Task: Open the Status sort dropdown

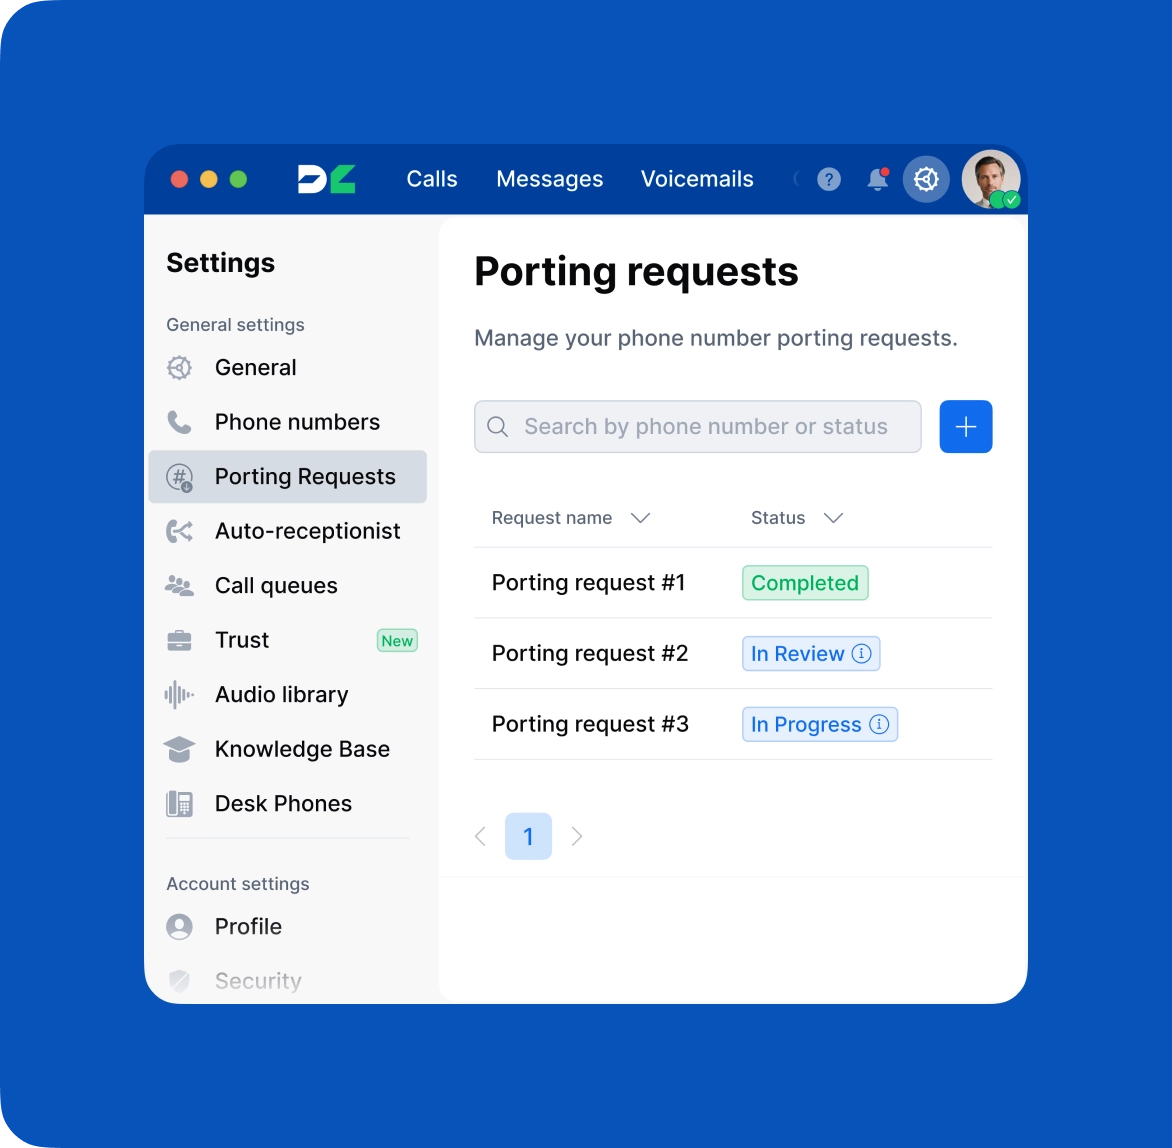Action: point(835,518)
